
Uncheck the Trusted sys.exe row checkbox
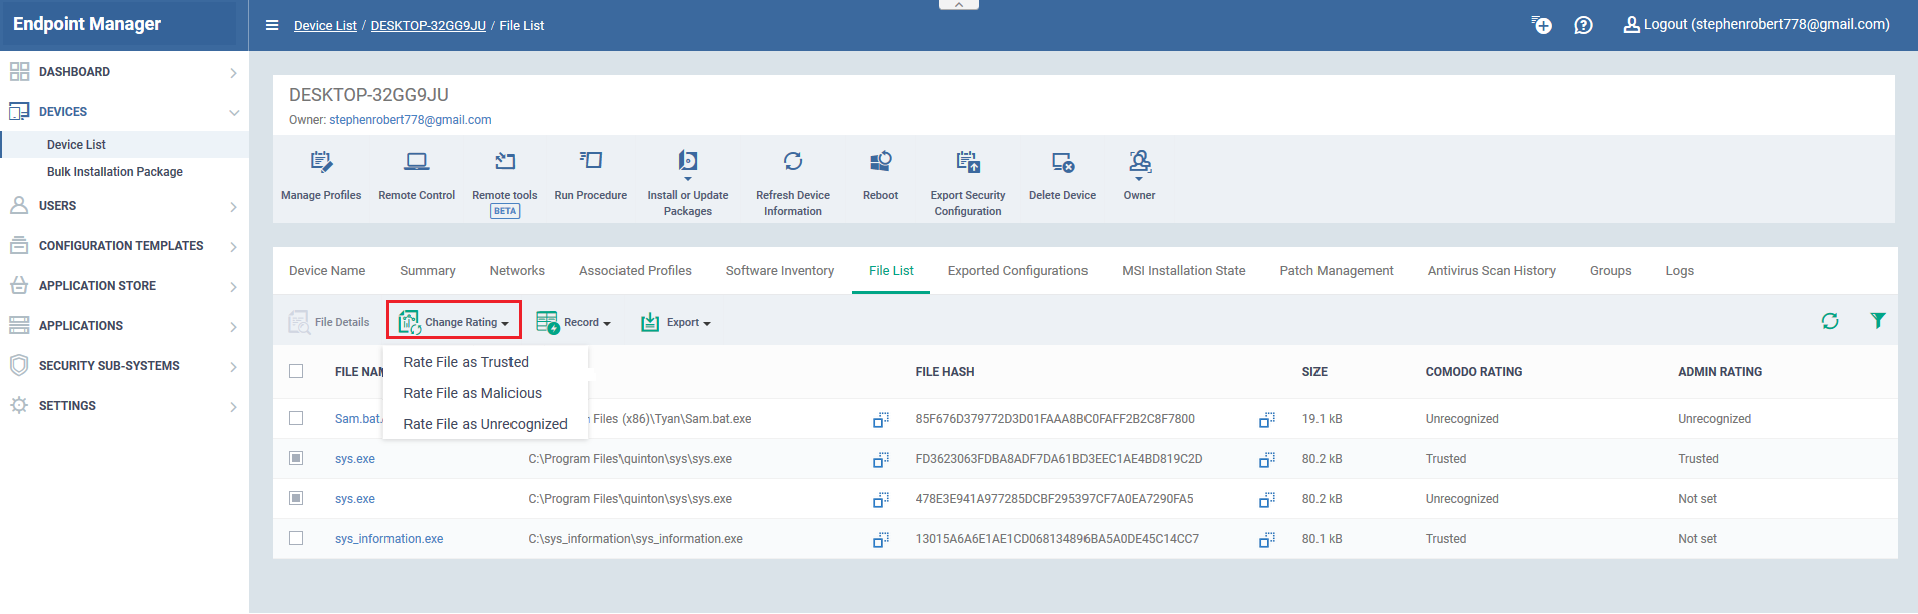pyautogui.click(x=296, y=458)
